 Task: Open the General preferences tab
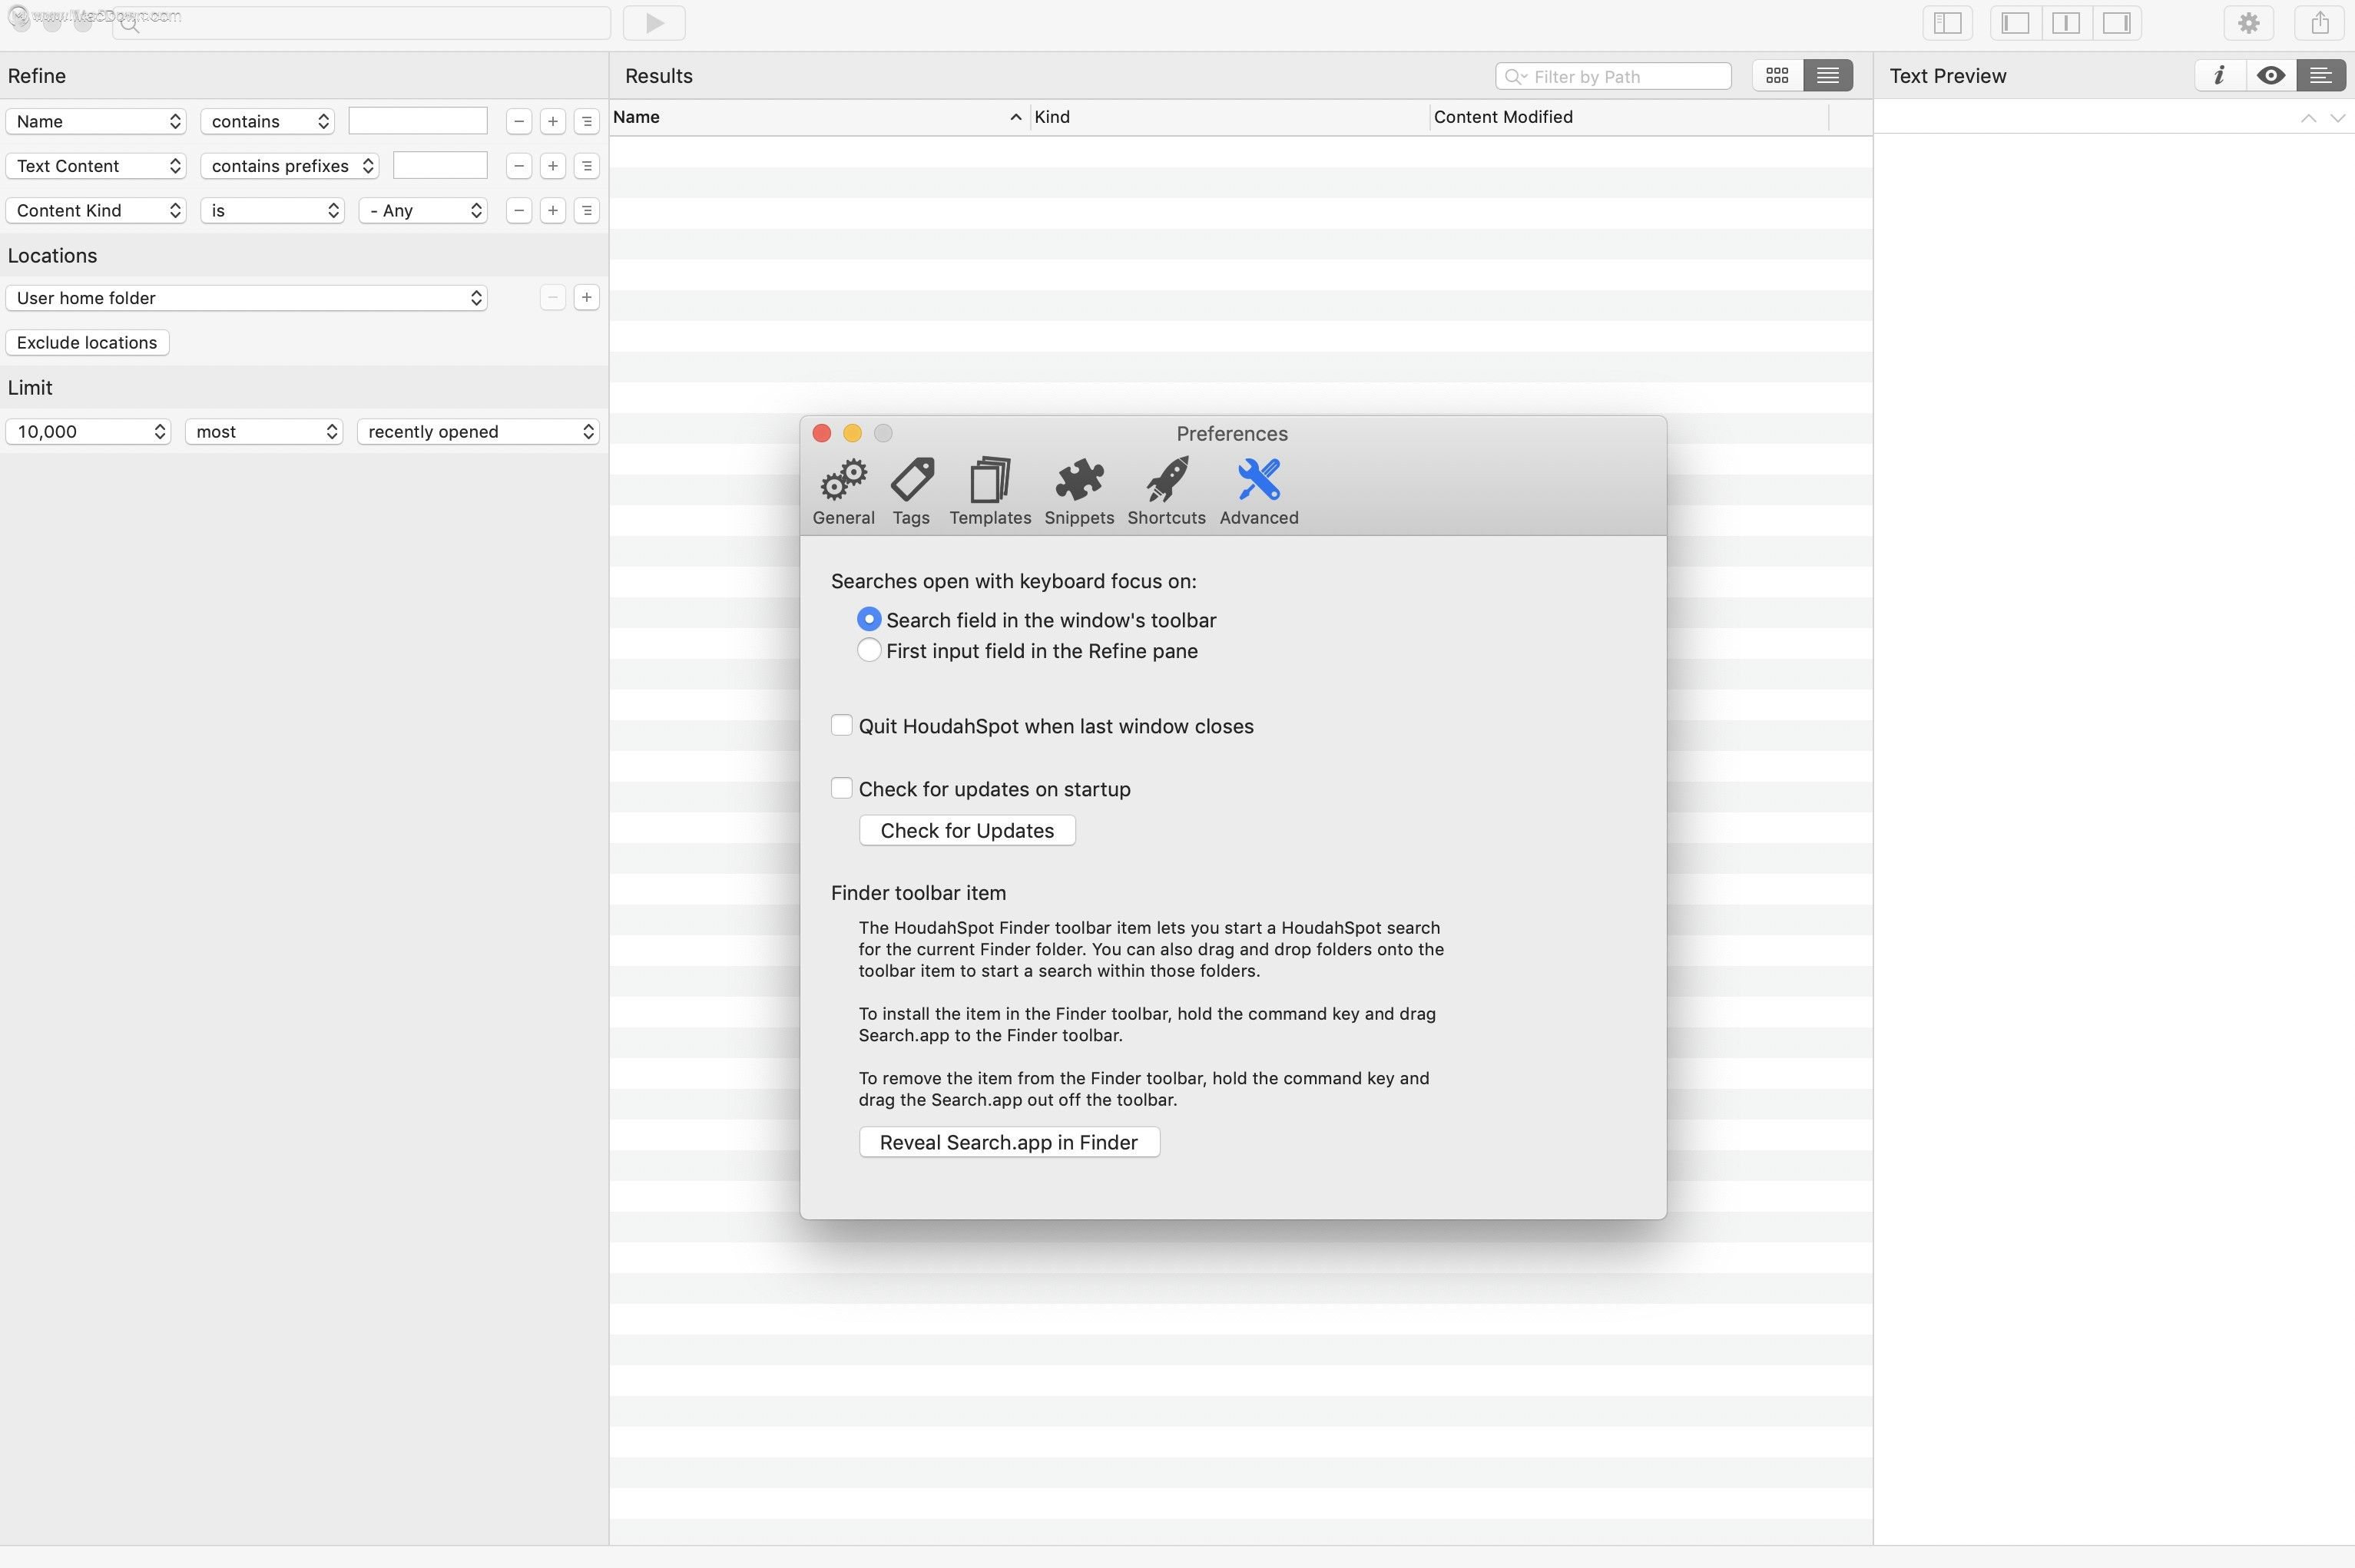click(843, 492)
